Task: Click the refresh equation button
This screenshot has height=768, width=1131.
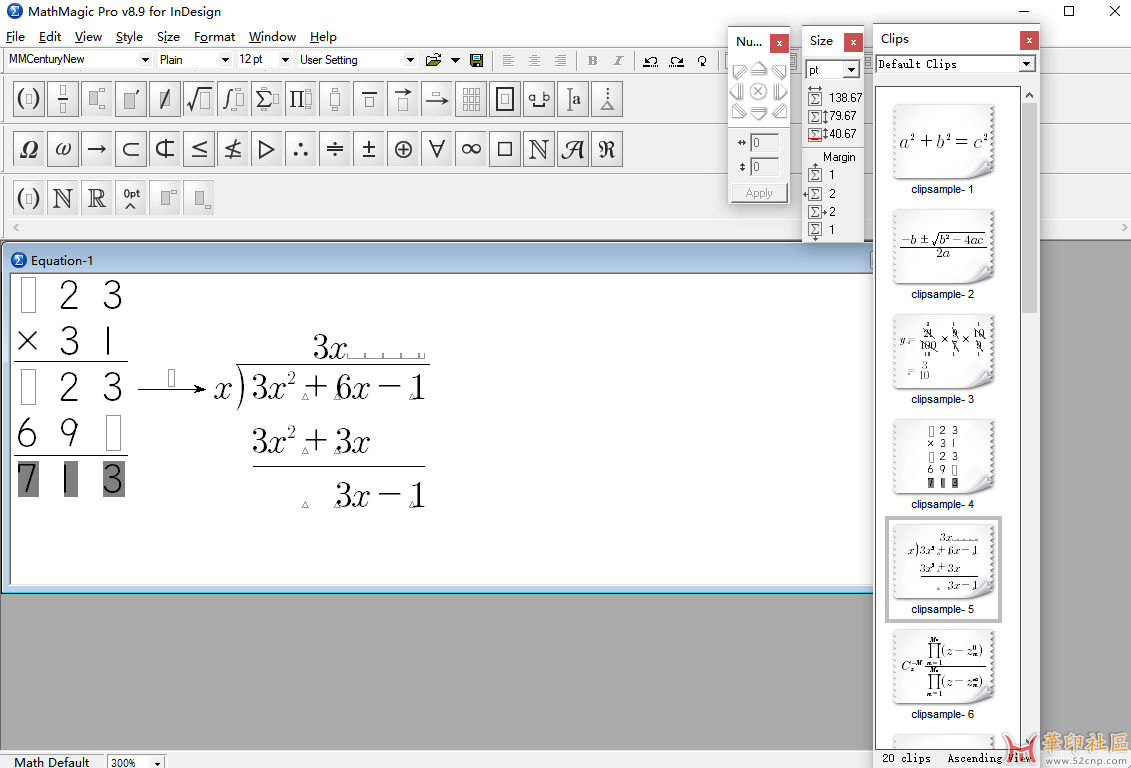Action: 702,61
